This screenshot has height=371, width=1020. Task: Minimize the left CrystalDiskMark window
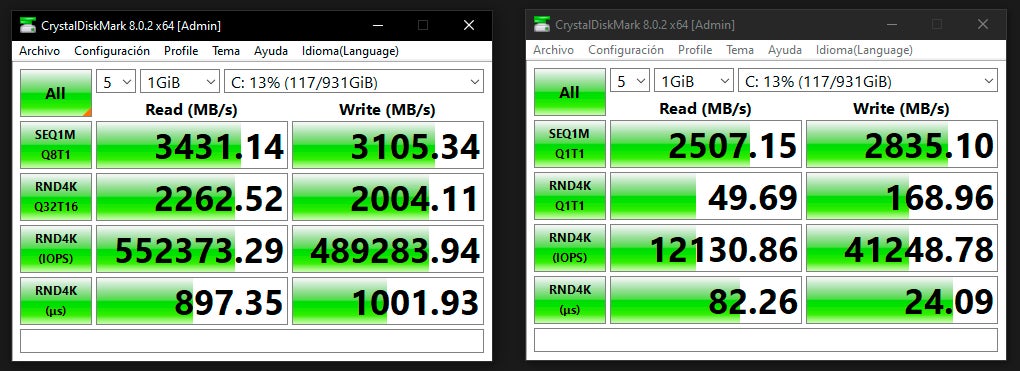(x=377, y=25)
